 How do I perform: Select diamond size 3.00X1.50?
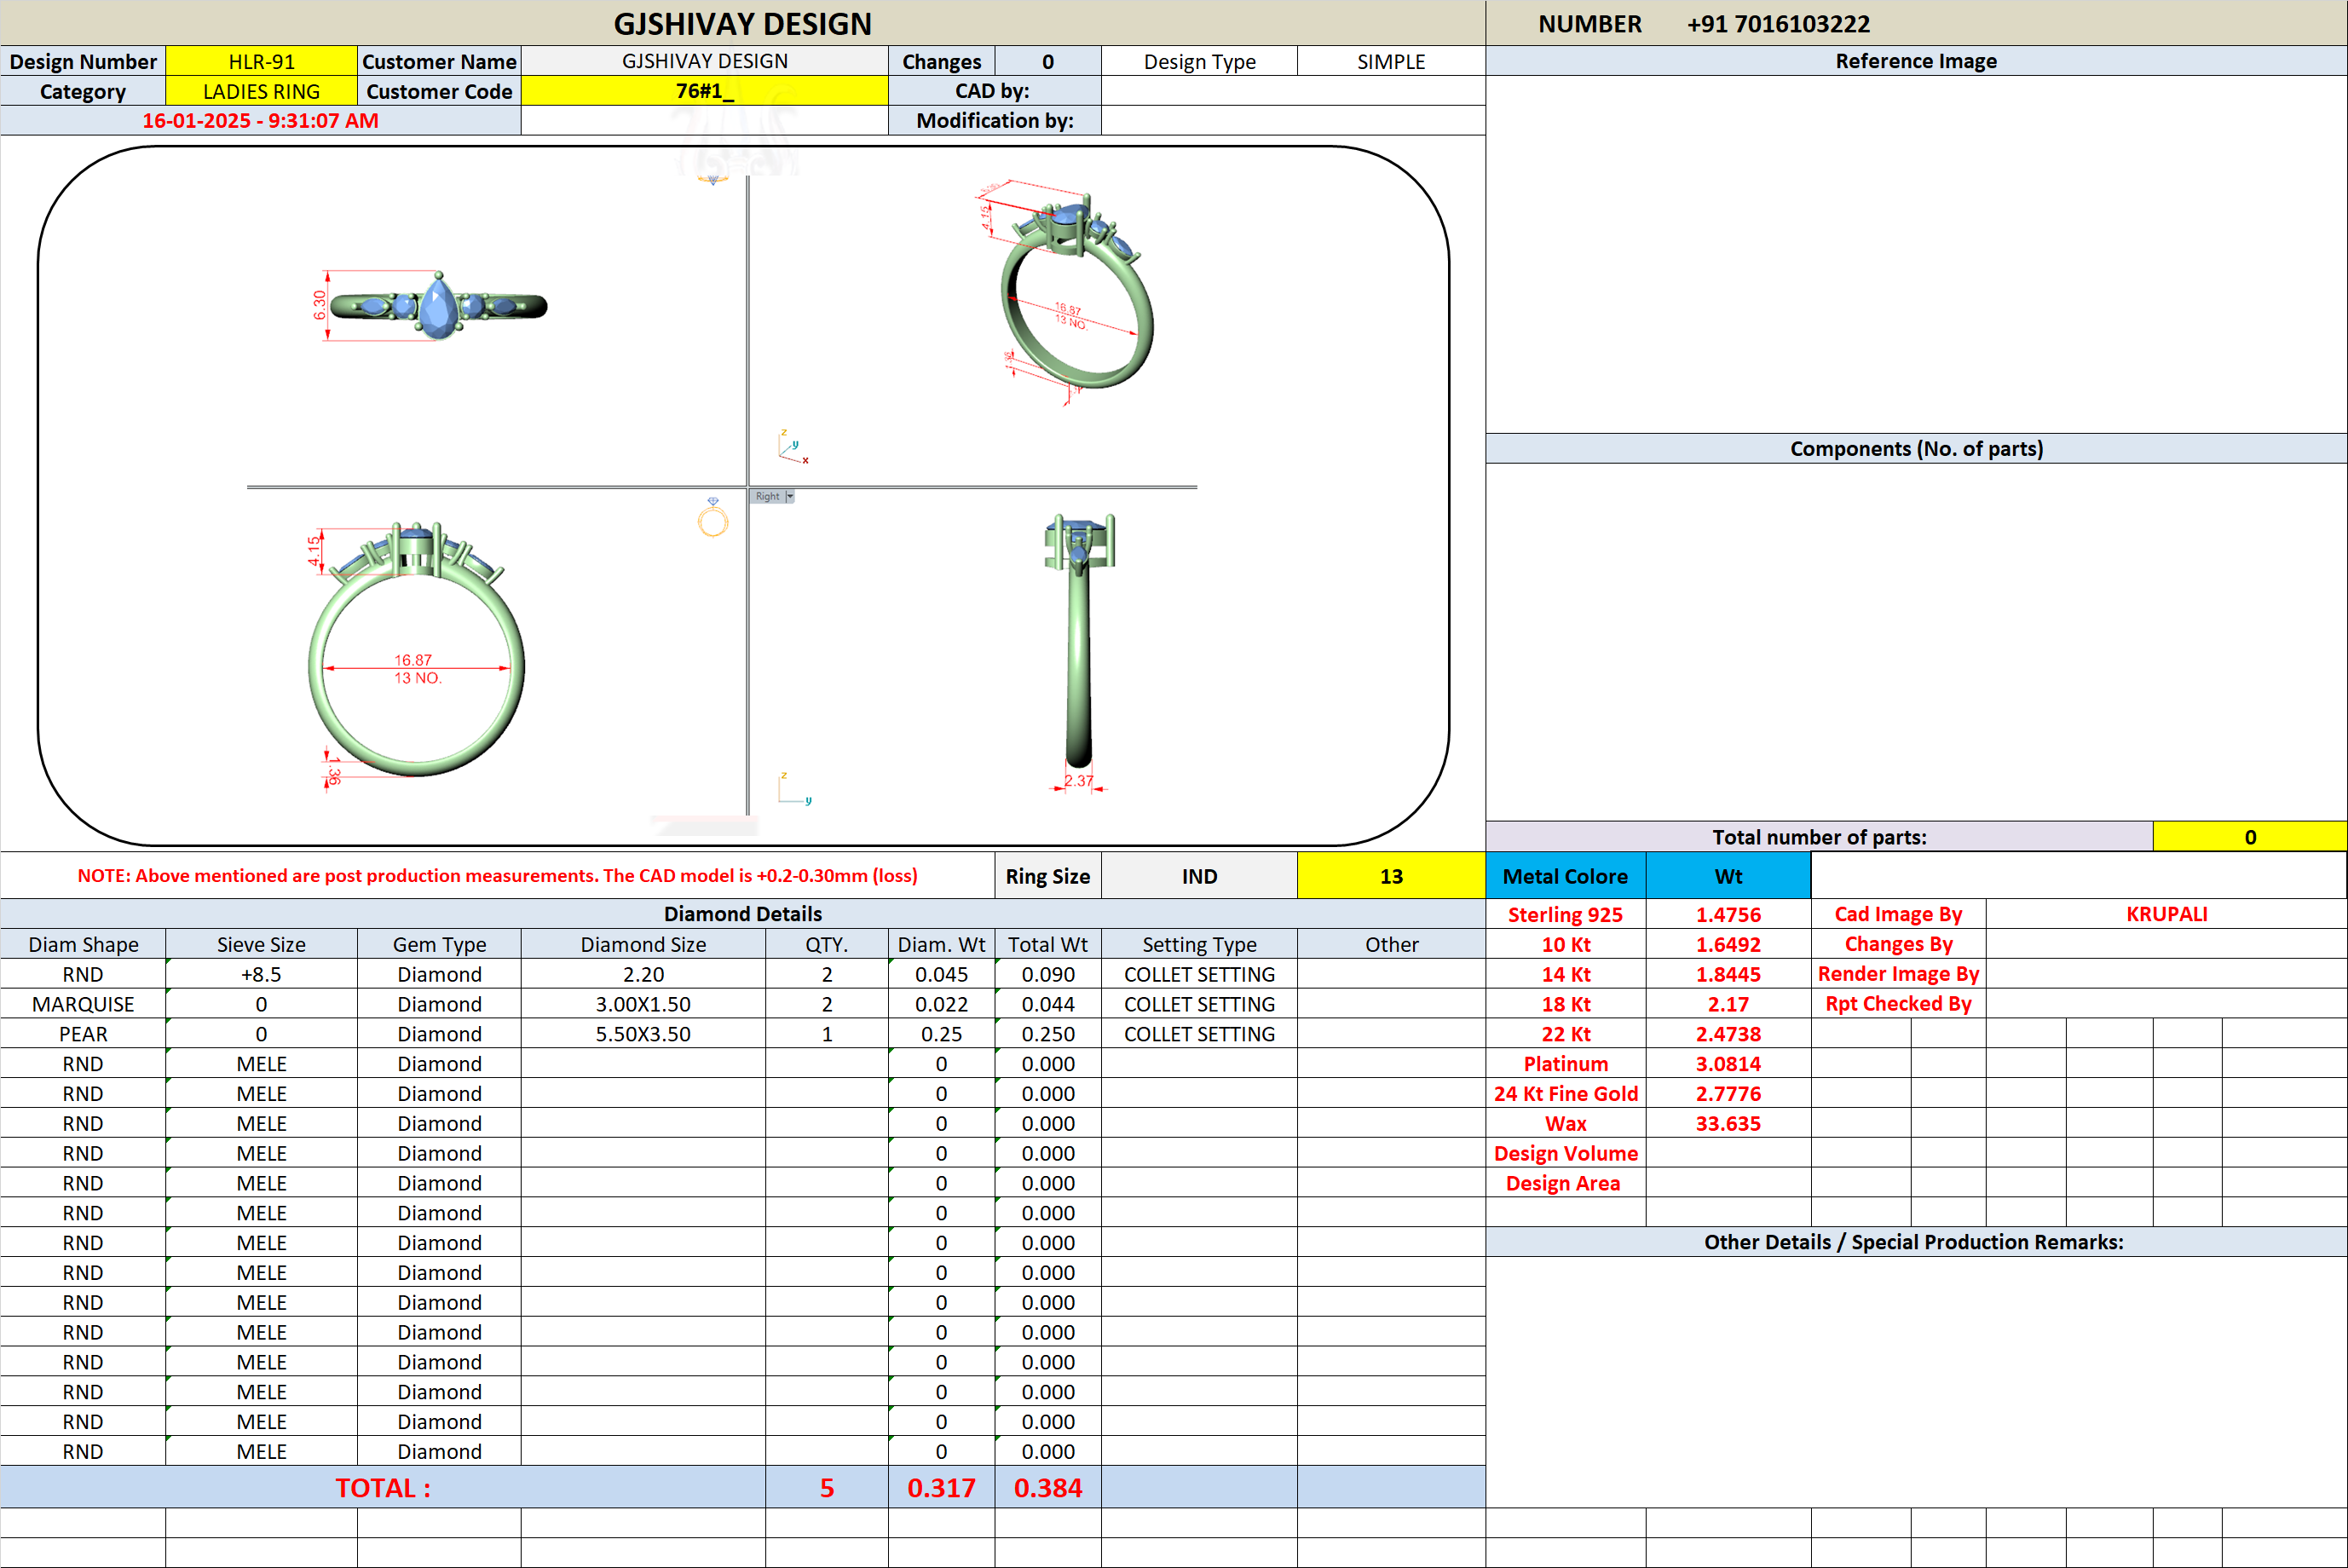(643, 1004)
